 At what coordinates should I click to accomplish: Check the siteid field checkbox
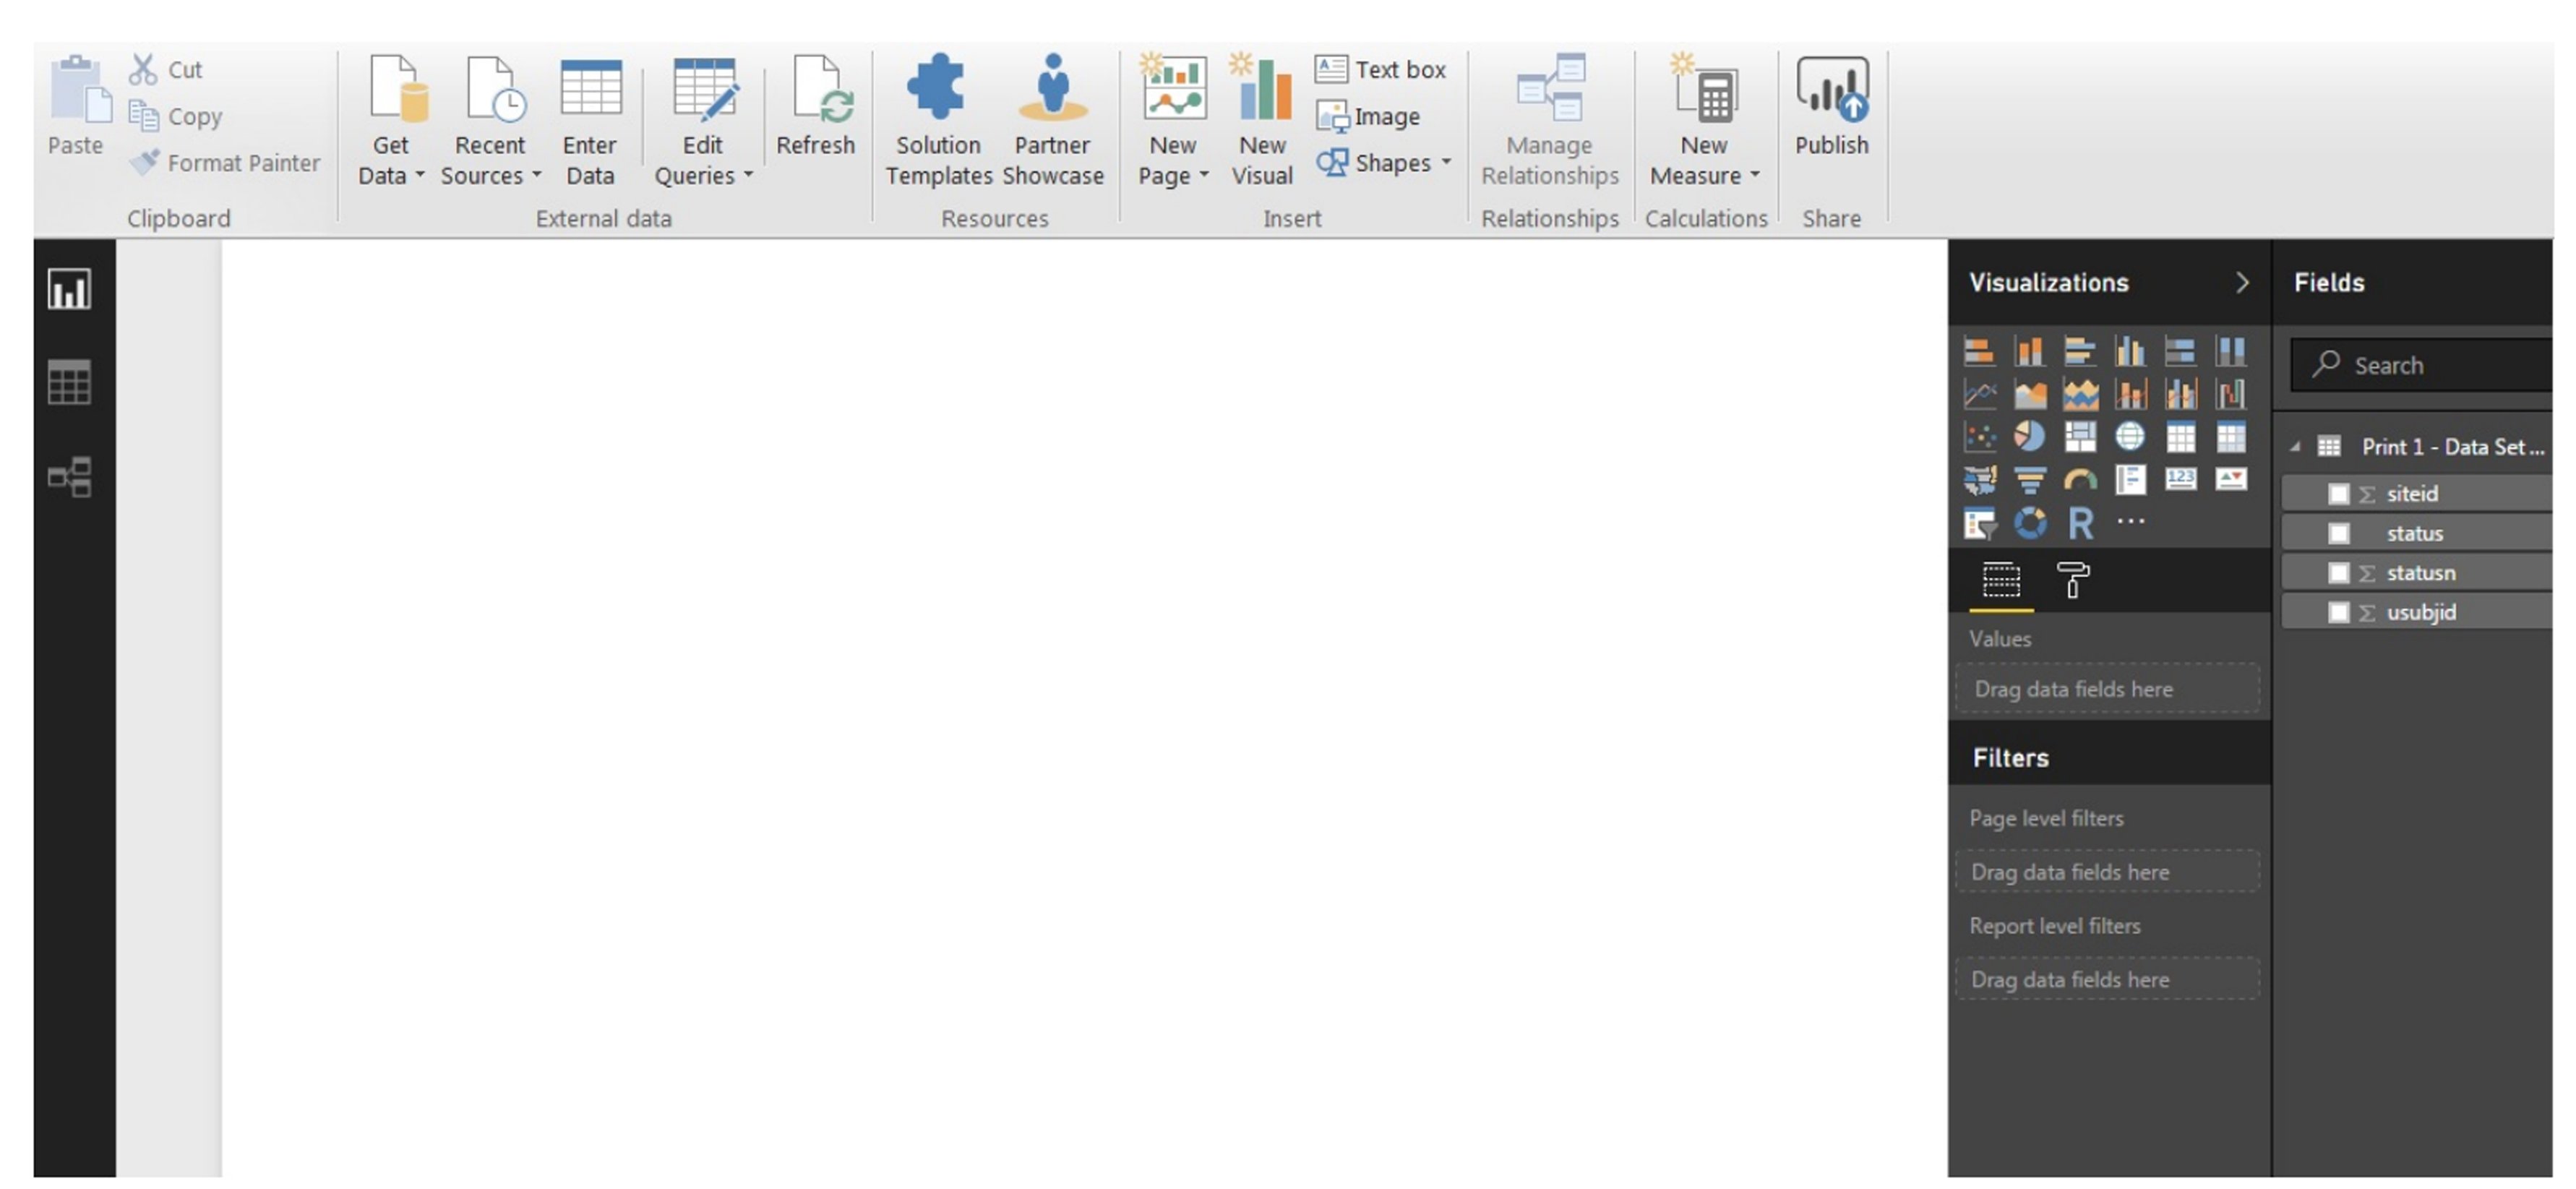click(x=2340, y=492)
